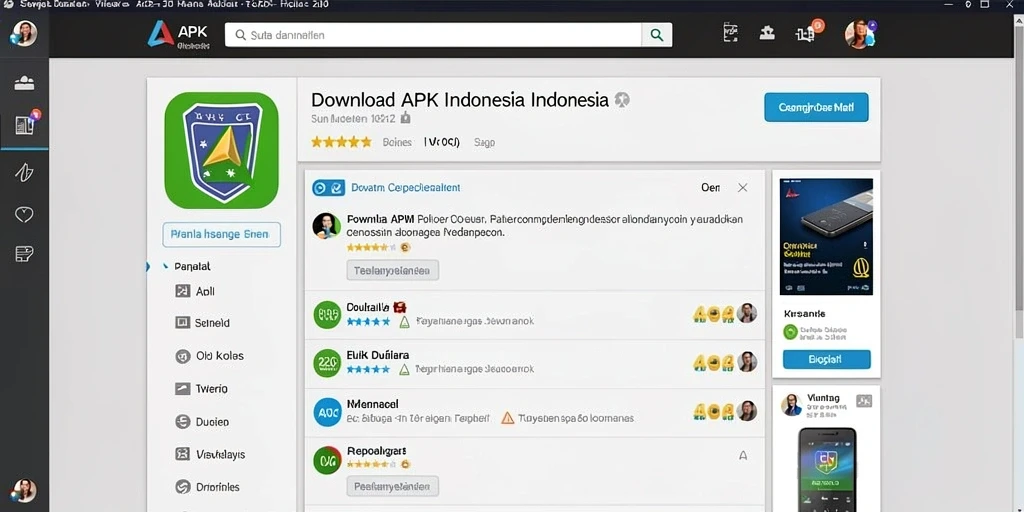The width and height of the screenshot is (1024, 512).
Task: Collapse the Panalal section arrow
Action: coord(165,266)
